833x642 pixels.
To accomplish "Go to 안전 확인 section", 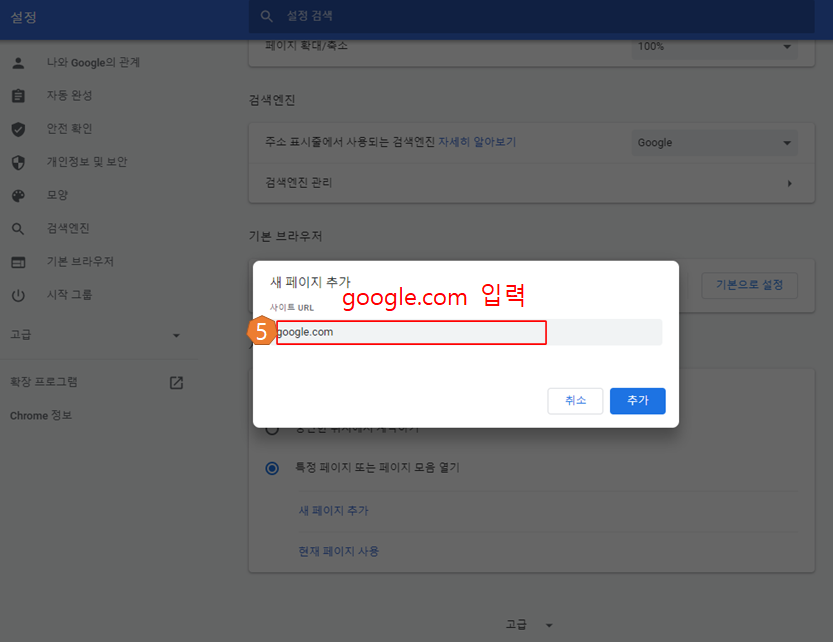I will coord(70,129).
